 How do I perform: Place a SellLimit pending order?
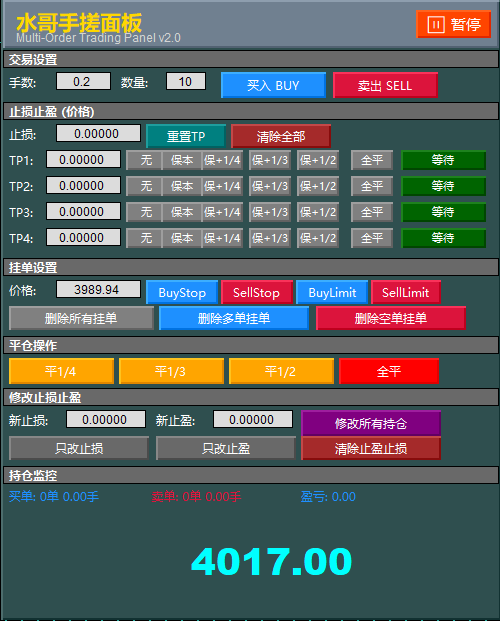tap(406, 292)
